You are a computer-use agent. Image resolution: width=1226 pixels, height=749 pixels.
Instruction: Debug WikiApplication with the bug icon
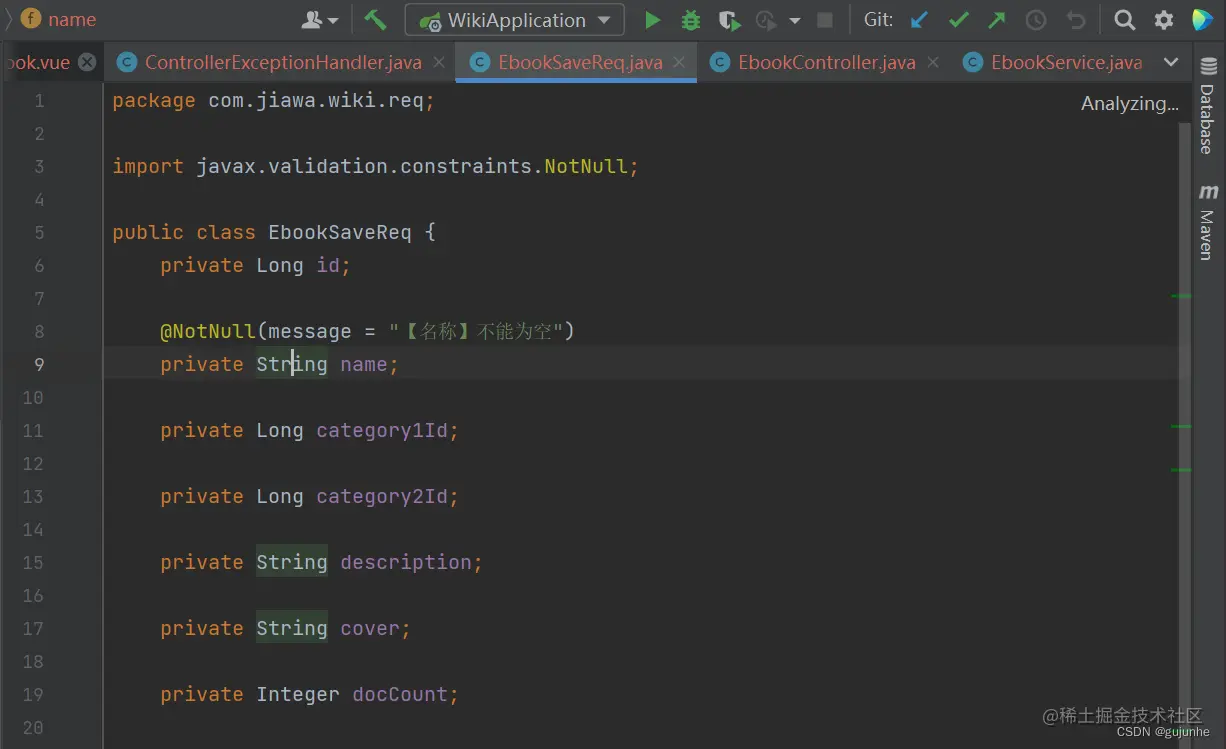(x=690, y=20)
